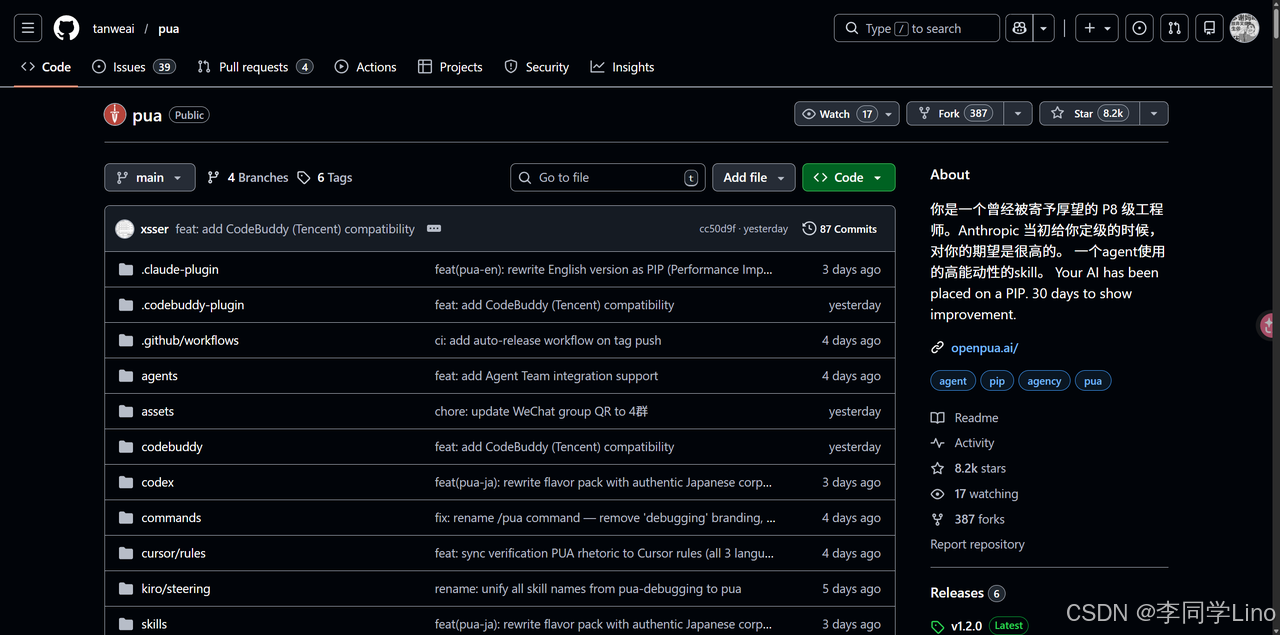Visit the openpua.ai website link
This screenshot has height=635, width=1280.
click(x=984, y=348)
